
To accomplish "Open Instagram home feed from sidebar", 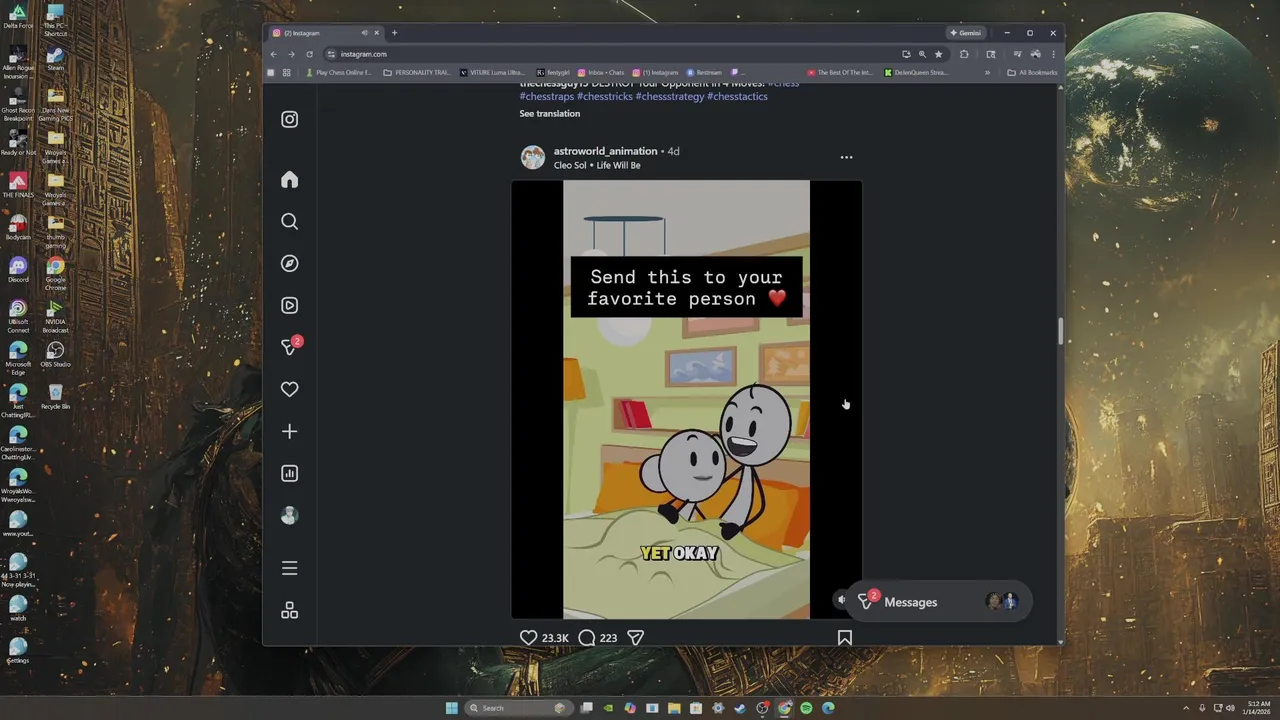I will point(289,180).
